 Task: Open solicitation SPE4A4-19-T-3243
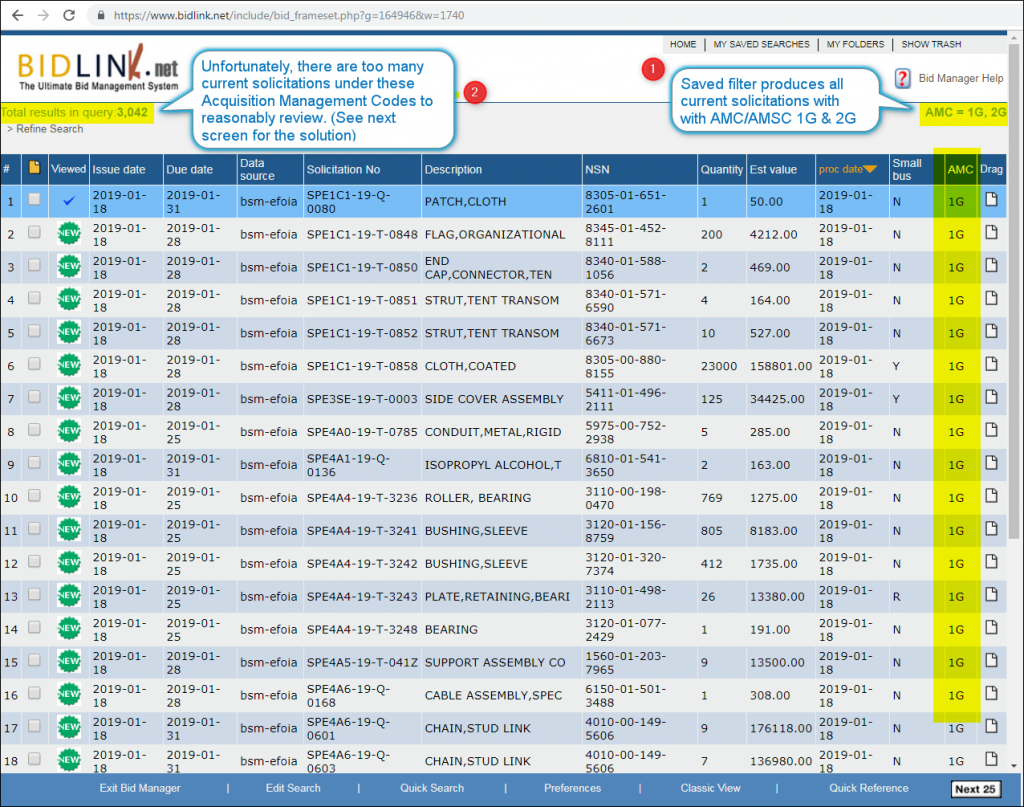tap(362, 596)
